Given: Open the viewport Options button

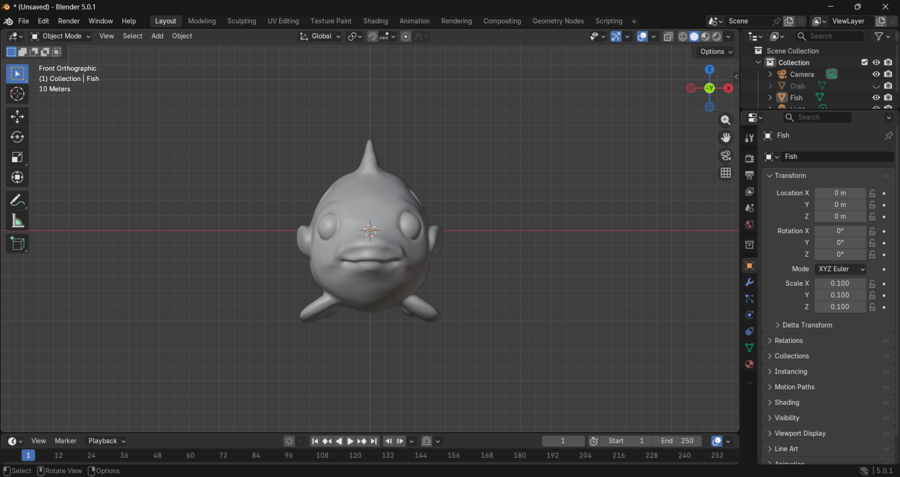Looking at the screenshot, I should click(x=716, y=52).
